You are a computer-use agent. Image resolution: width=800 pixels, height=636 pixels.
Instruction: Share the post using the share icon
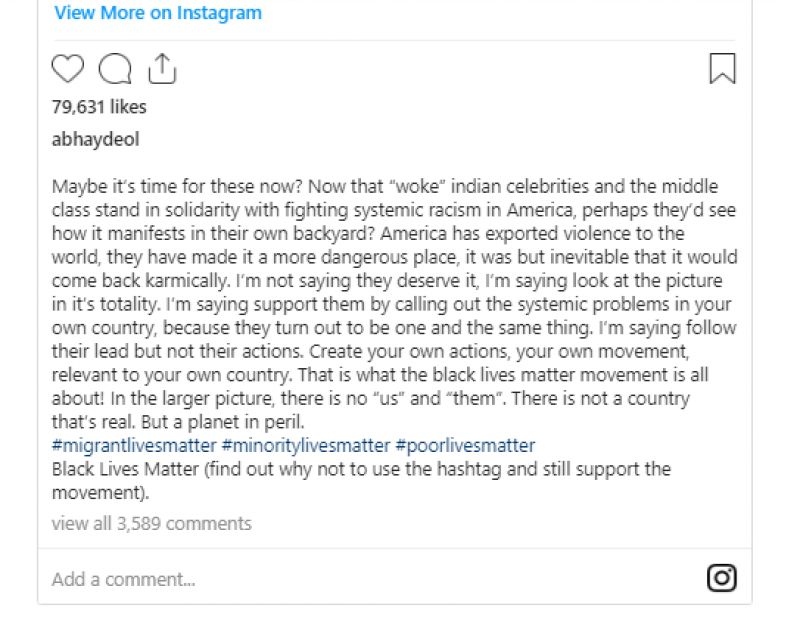(161, 69)
